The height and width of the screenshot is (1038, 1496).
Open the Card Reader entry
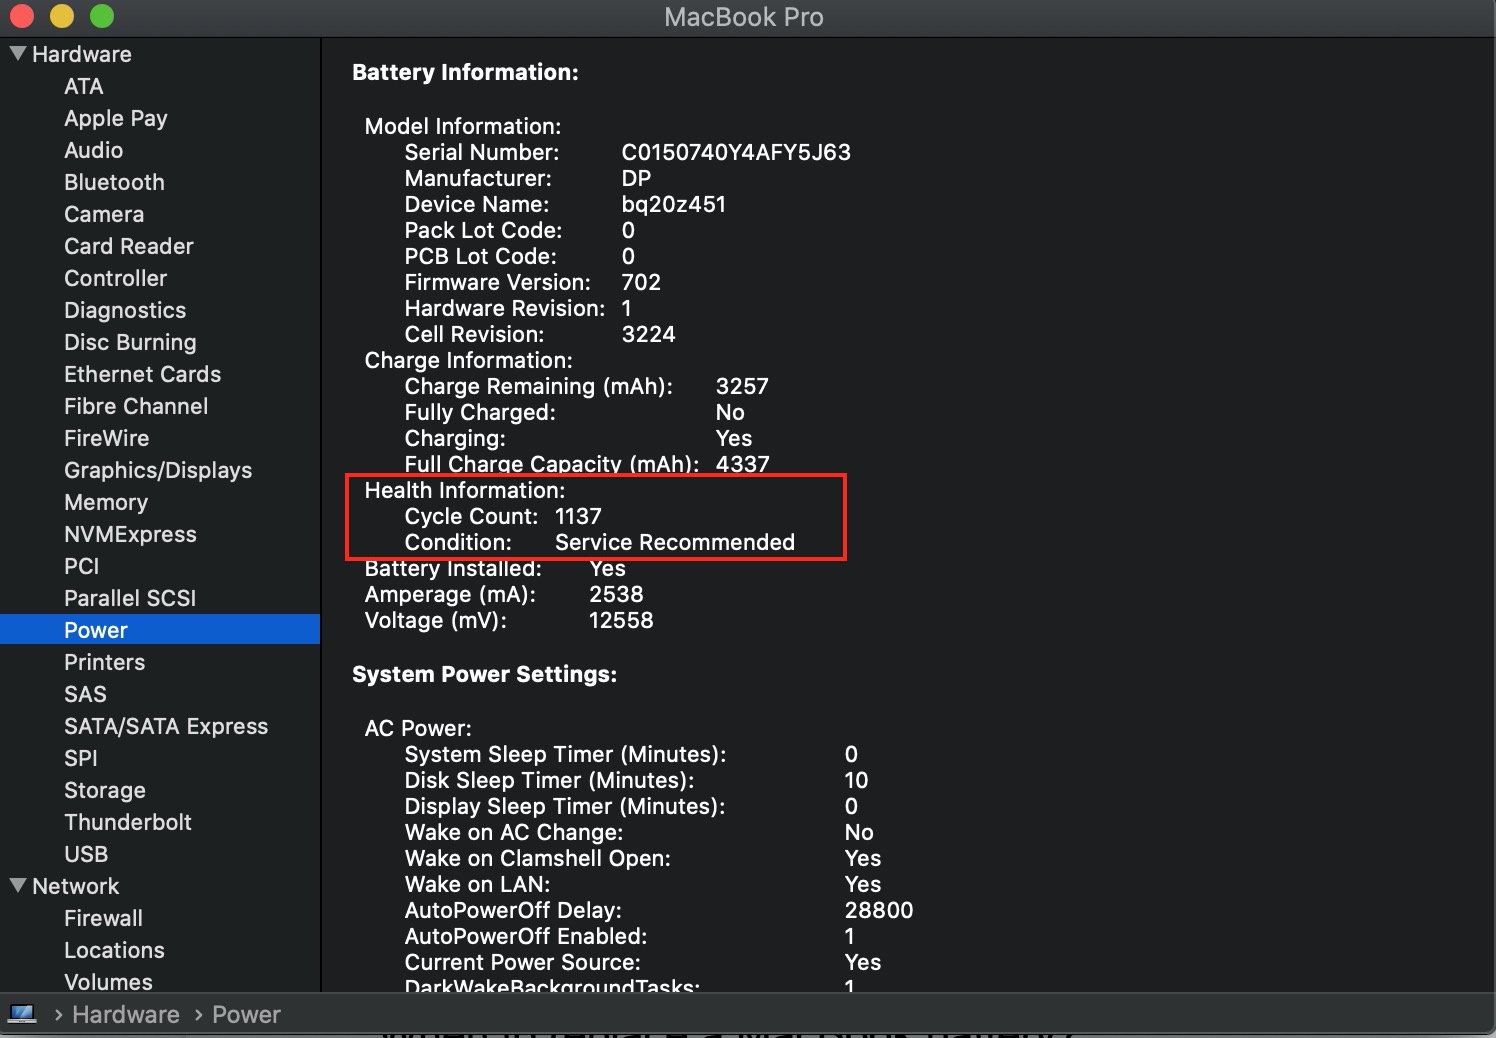(x=129, y=246)
